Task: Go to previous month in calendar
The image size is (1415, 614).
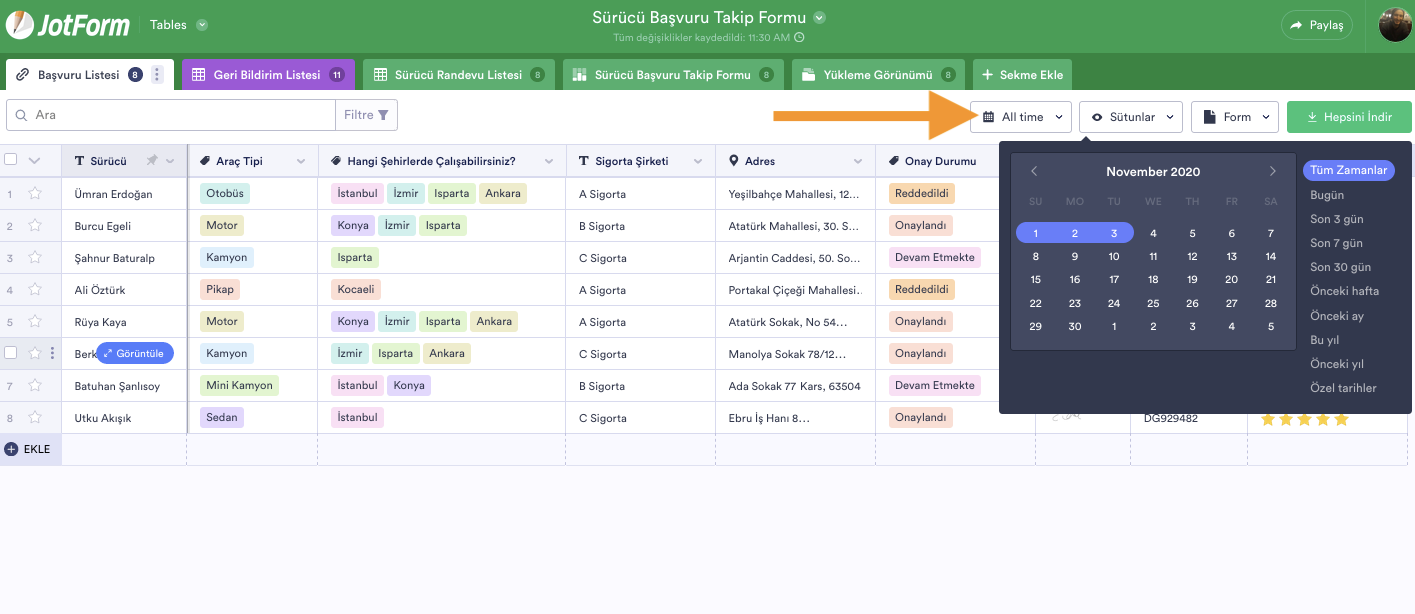Action: coord(1035,172)
